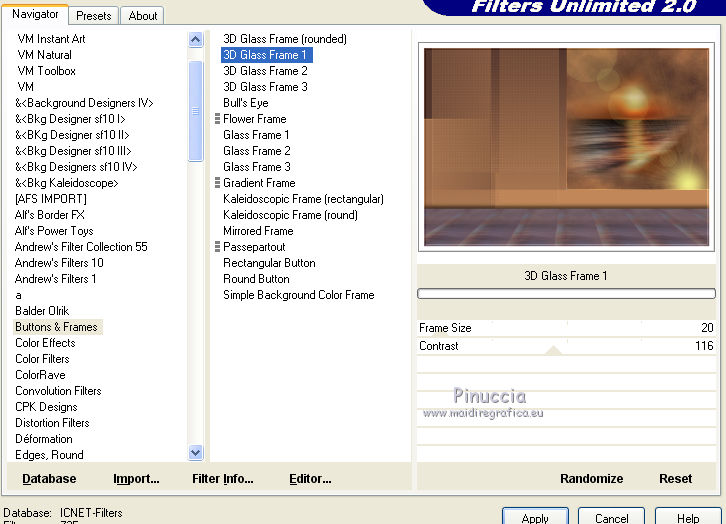Select the Color Filters category

pyautogui.click(x=42, y=359)
